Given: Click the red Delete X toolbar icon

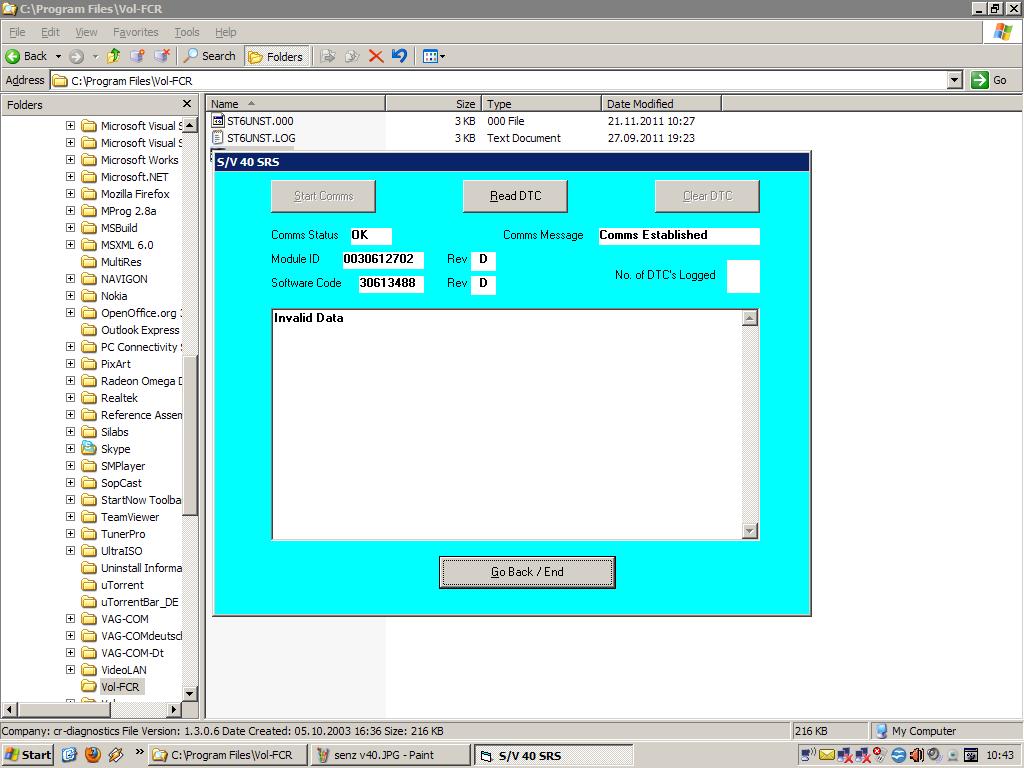Looking at the screenshot, I should (x=376, y=56).
